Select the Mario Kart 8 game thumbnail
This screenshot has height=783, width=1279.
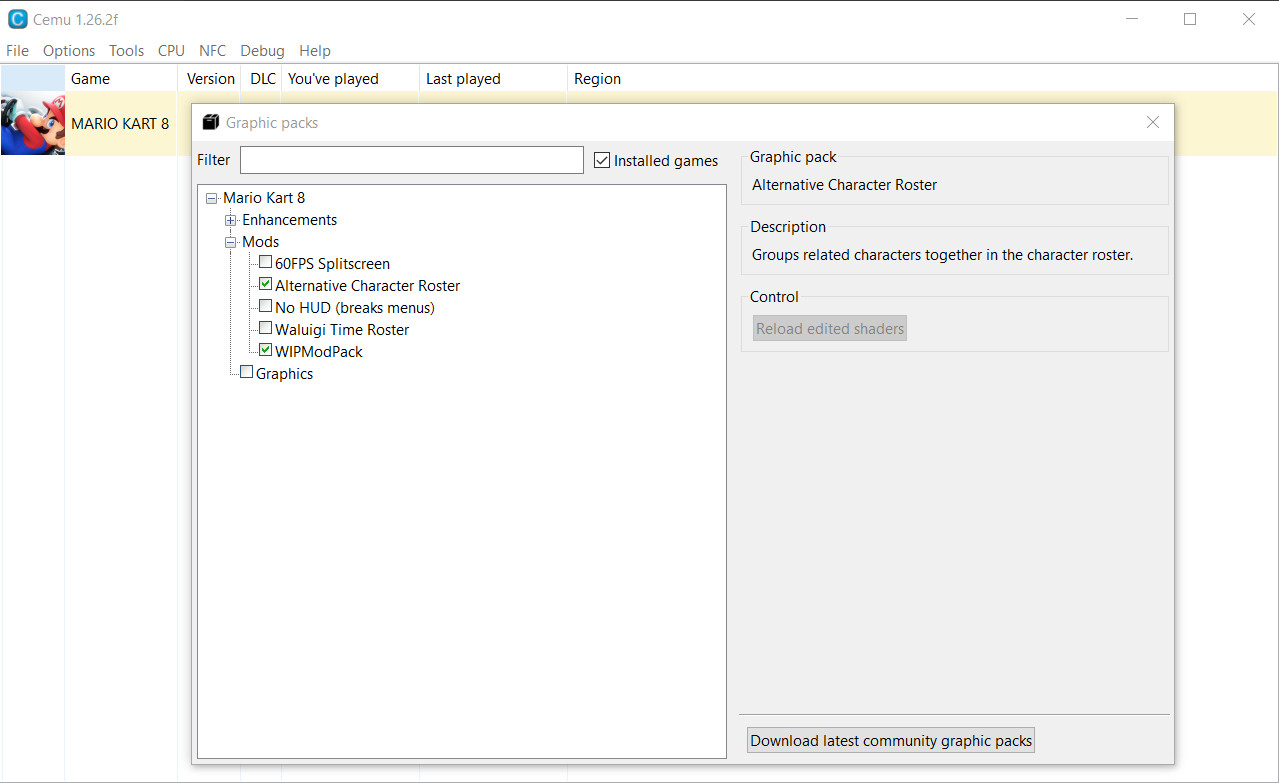(x=33, y=122)
